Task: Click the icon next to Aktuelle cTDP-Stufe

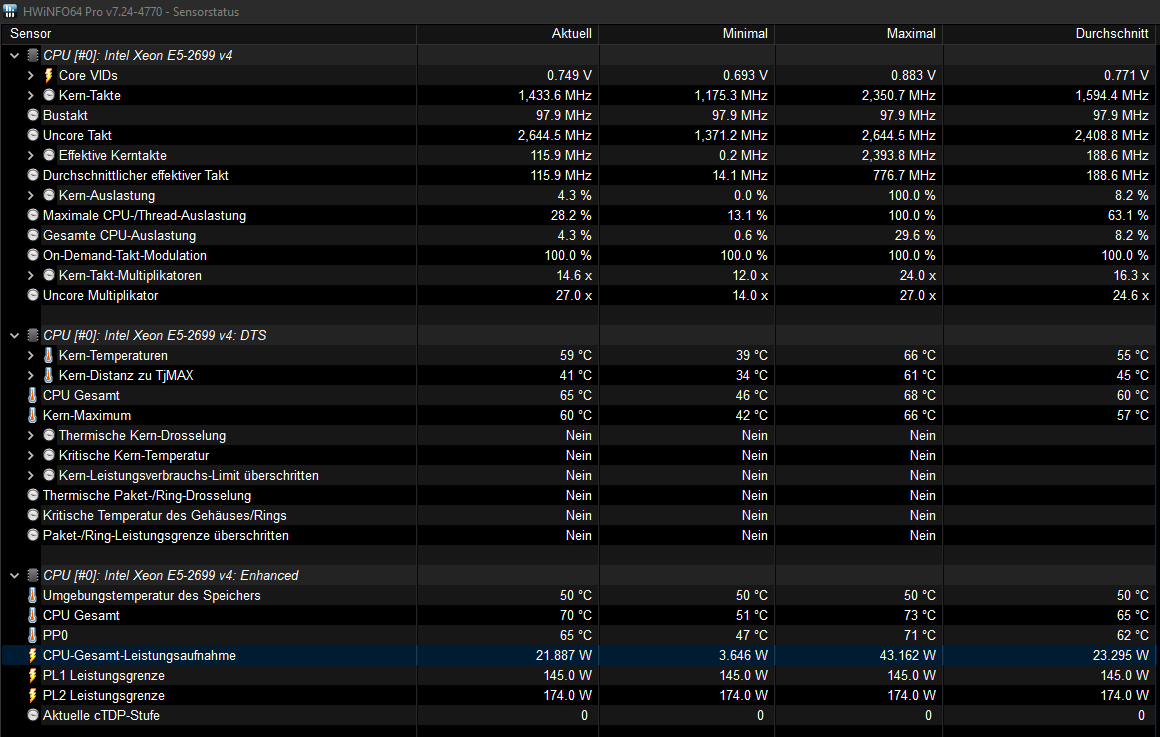Action: pos(33,715)
